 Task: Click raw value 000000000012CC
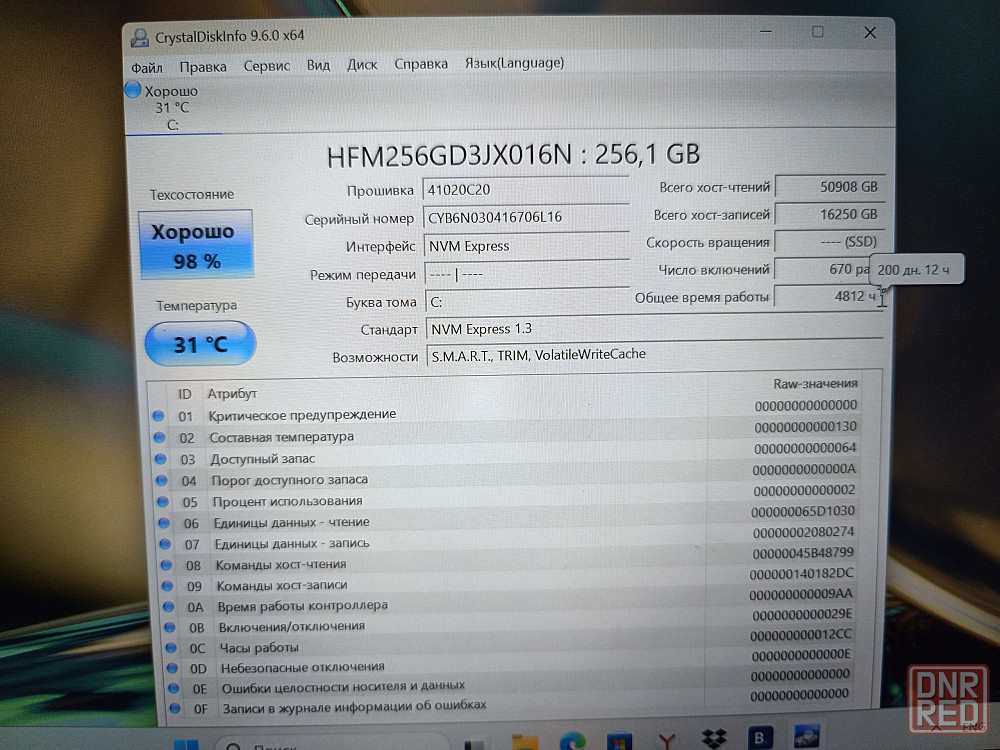coord(801,635)
